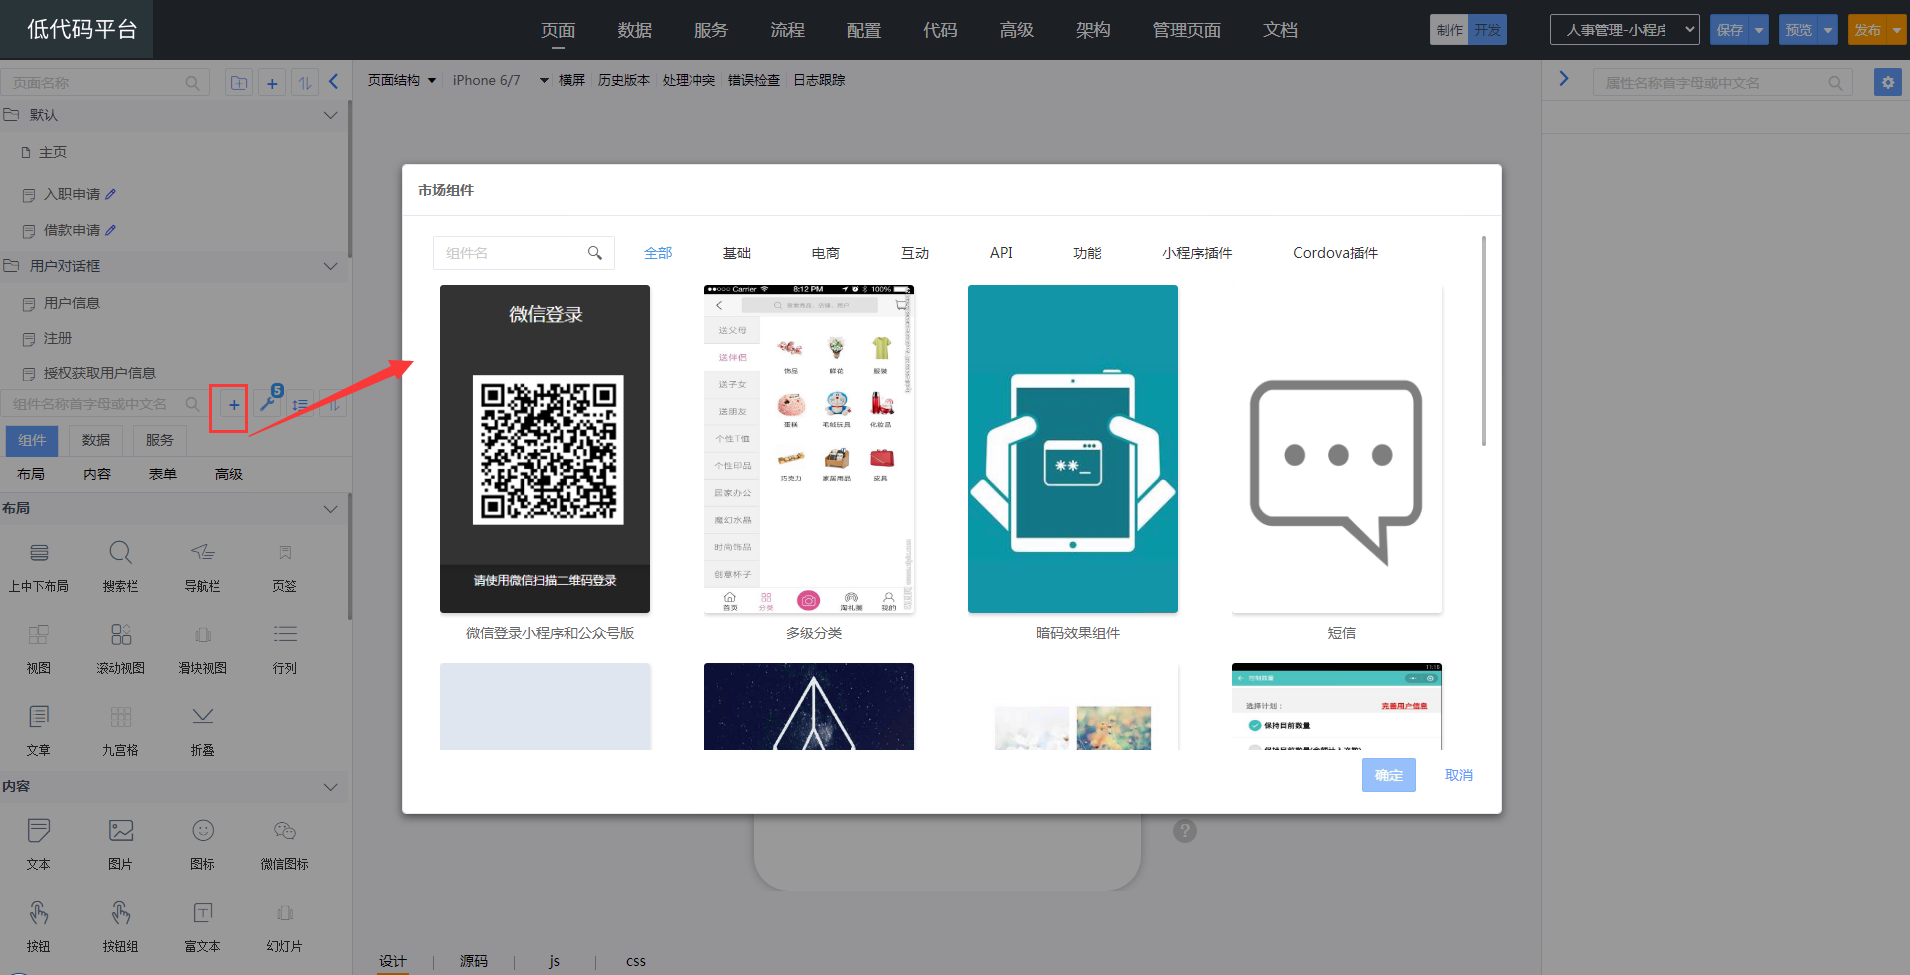Viewport: 1910px width, 975px height.
Task: Collapse the 用户对话框 folder chevron
Action: [x=330, y=266]
